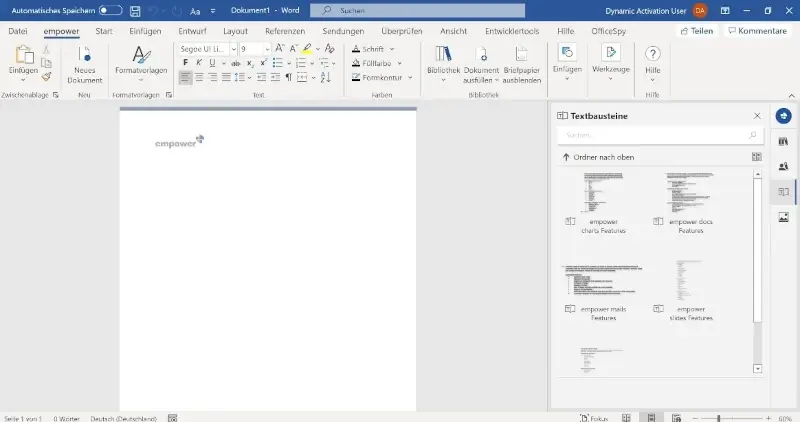The height and width of the screenshot is (422, 800).
Task: Click the zoom slider in status bar
Action: pyautogui.click(x=718, y=417)
